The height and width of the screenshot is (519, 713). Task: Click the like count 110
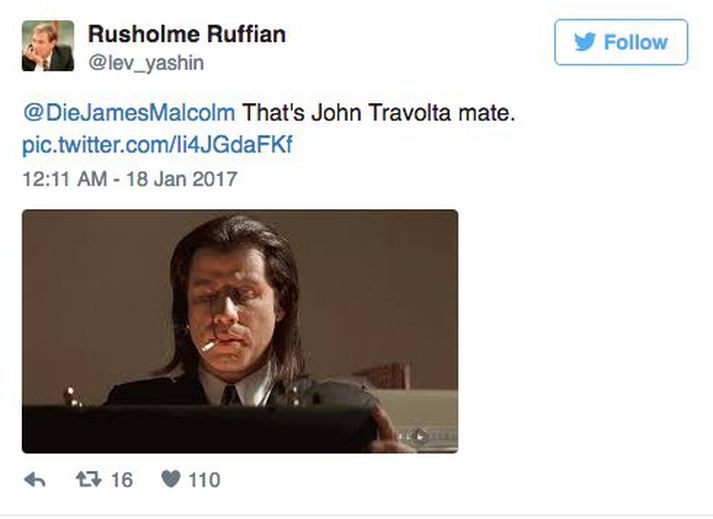[x=204, y=480]
